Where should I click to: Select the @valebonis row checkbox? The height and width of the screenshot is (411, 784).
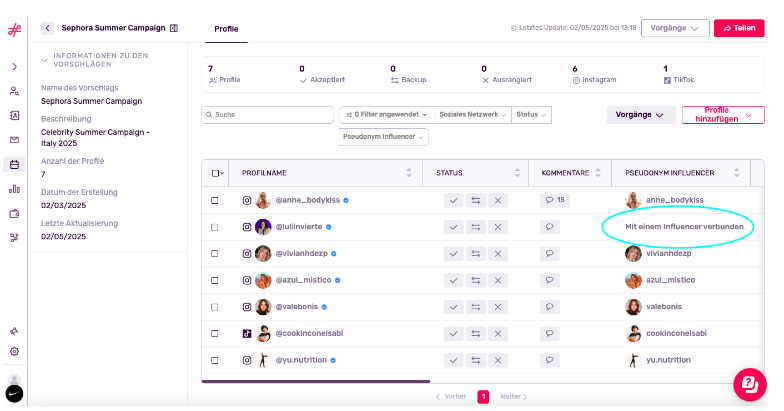(214, 307)
